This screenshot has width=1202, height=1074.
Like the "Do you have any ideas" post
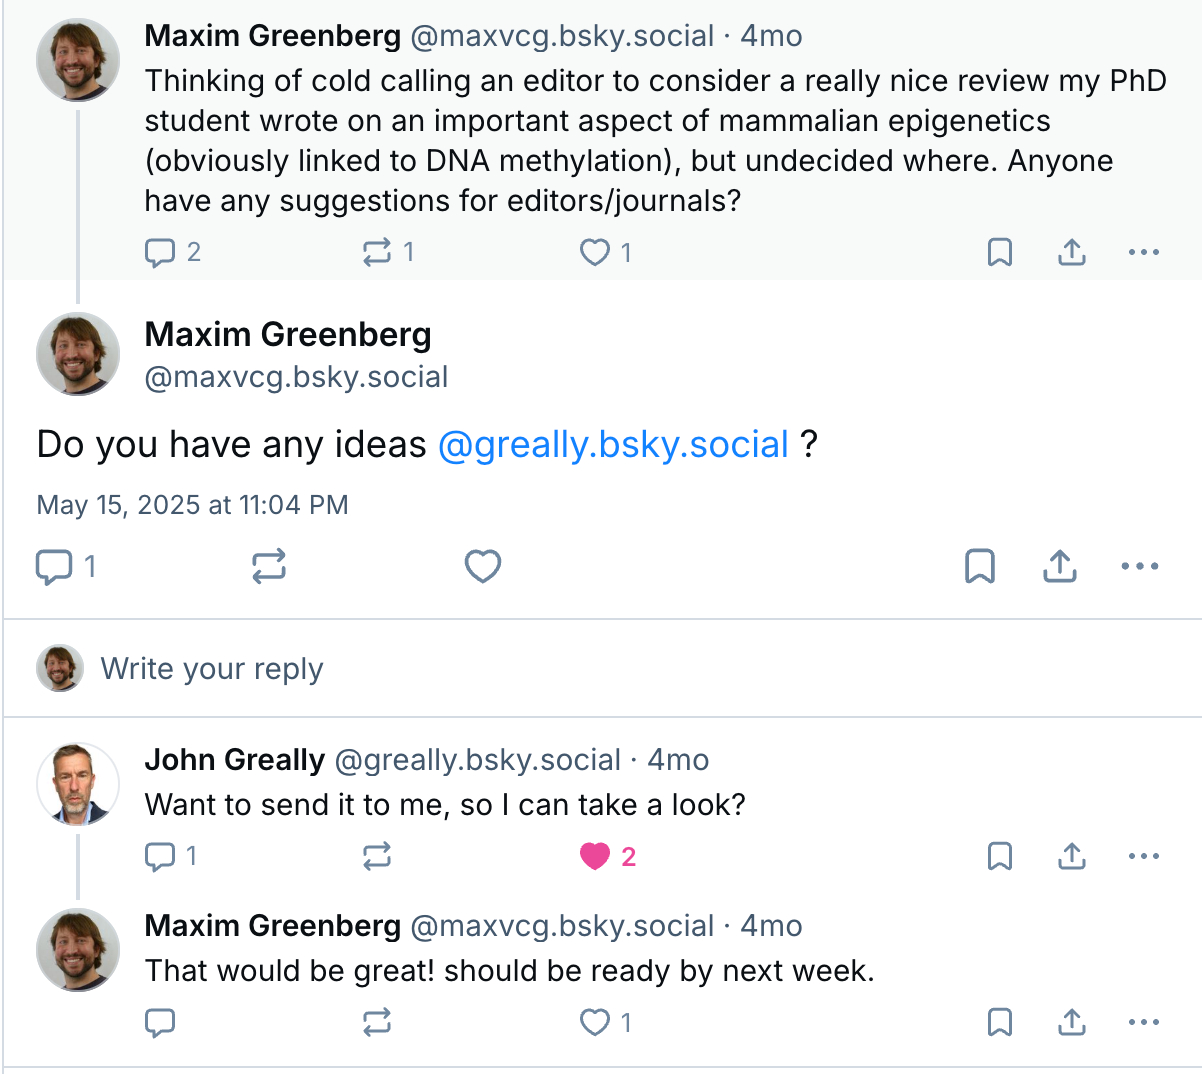(483, 566)
